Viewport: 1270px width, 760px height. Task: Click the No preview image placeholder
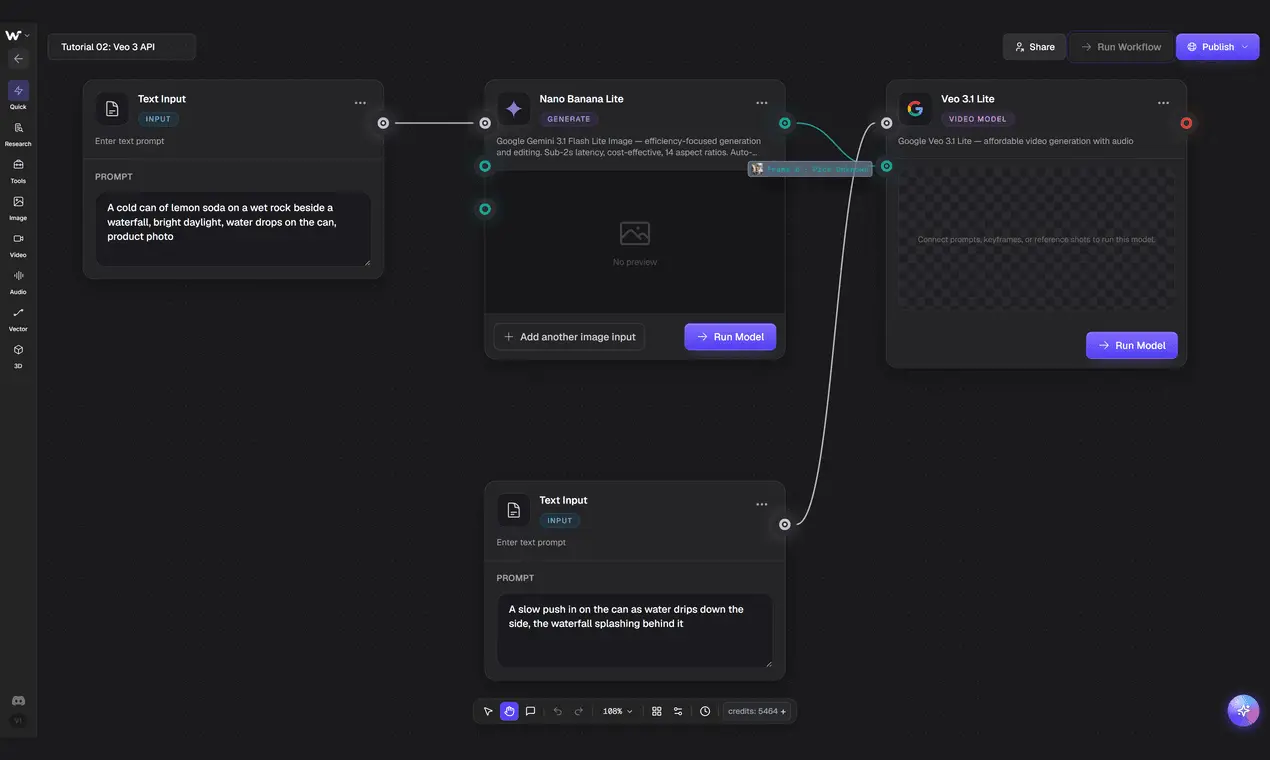click(x=635, y=242)
